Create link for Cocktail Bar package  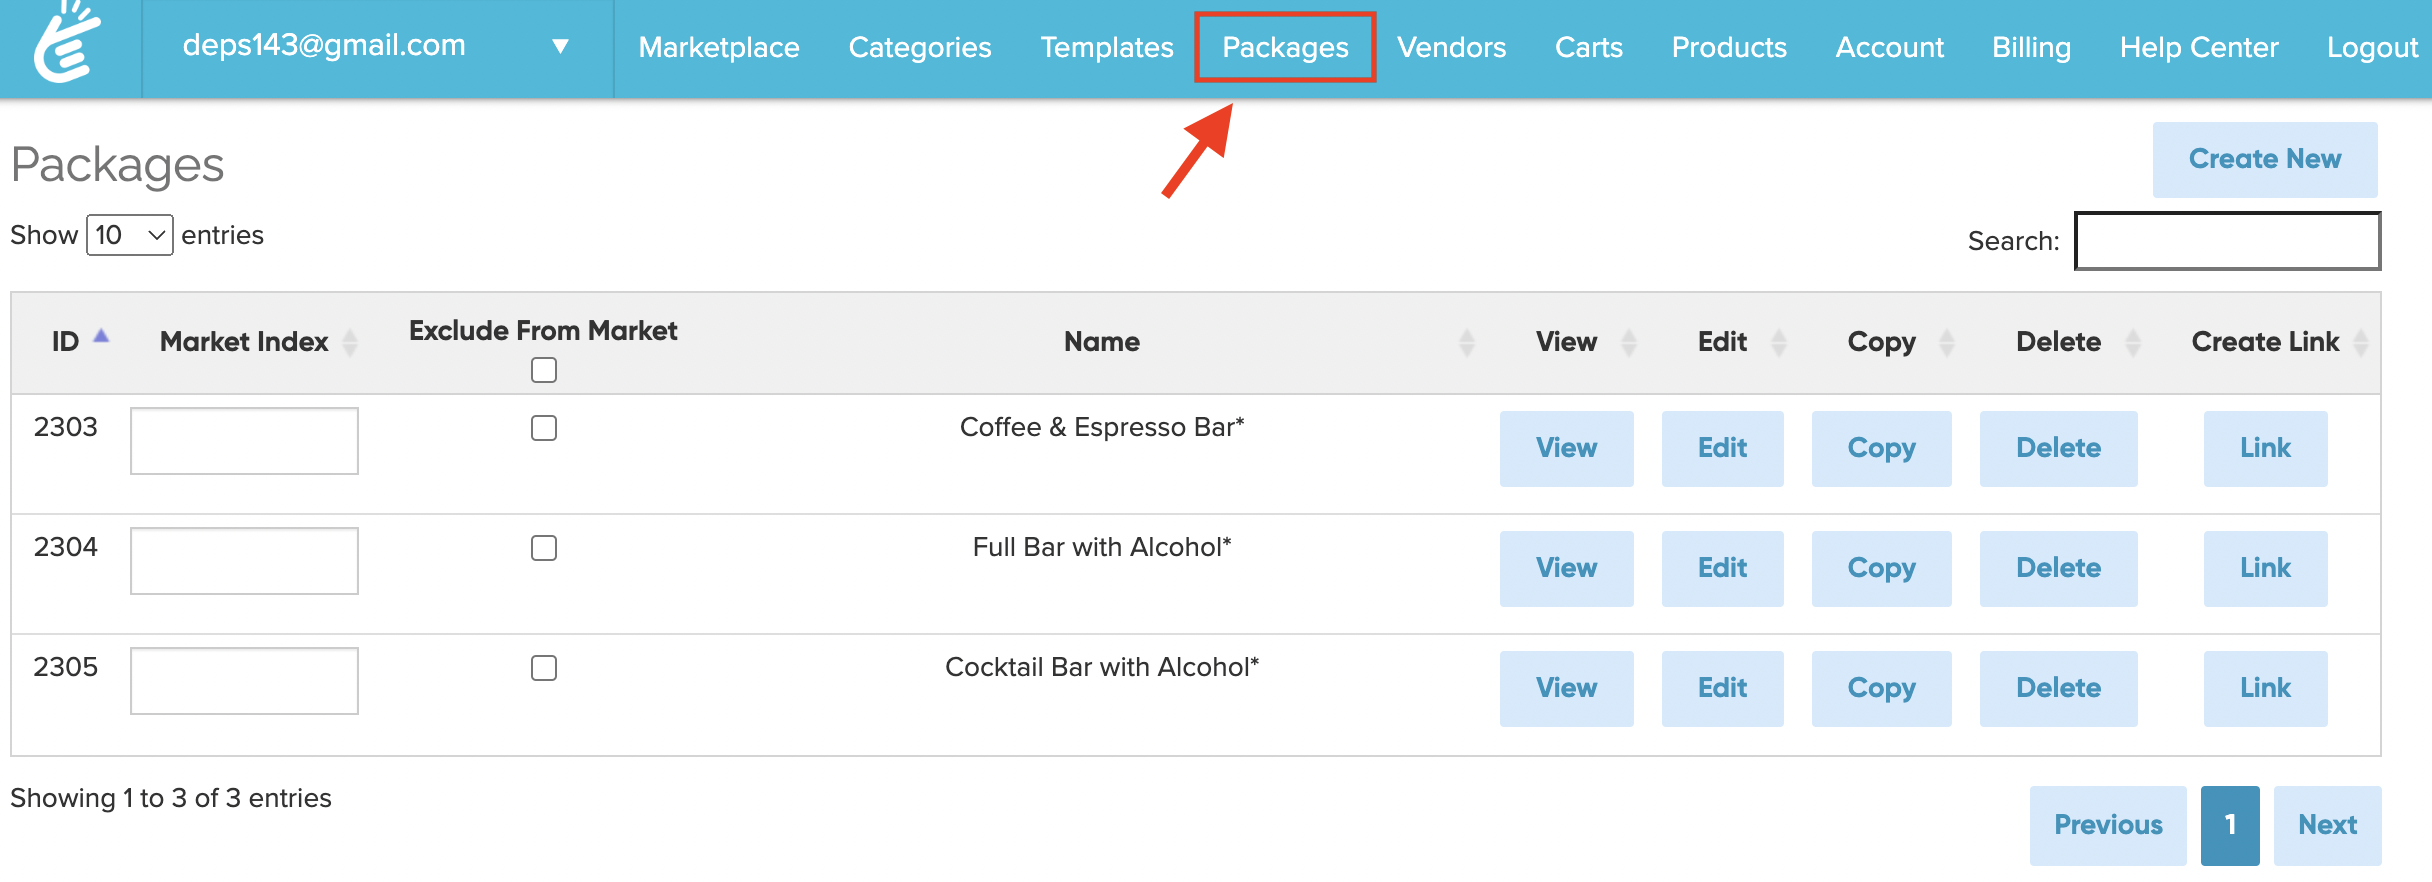tap(2265, 689)
